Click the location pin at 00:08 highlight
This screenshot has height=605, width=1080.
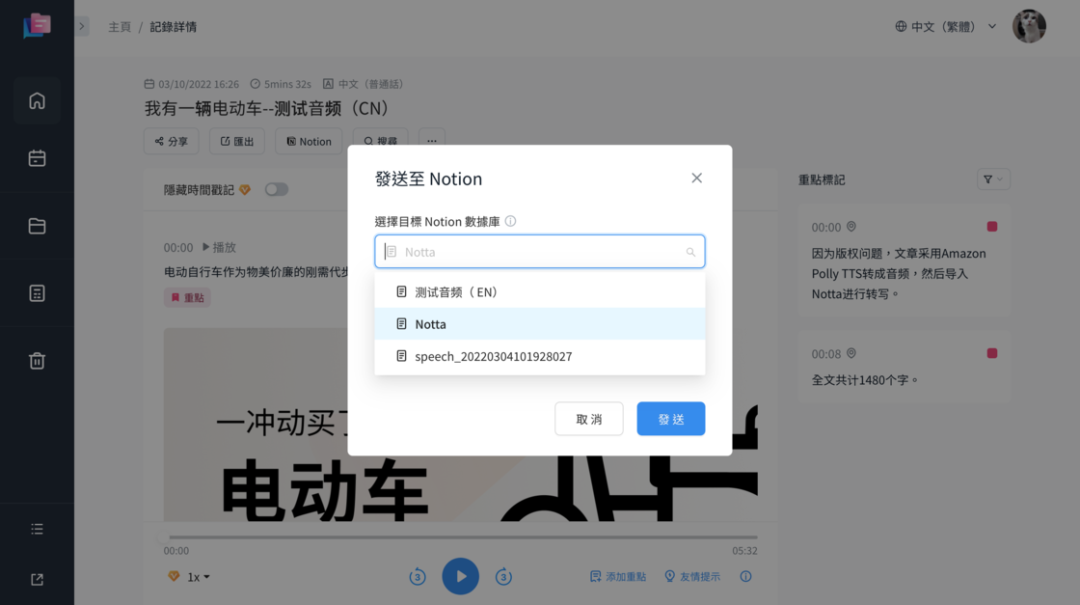pyautogui.click(x=851, y=353)
